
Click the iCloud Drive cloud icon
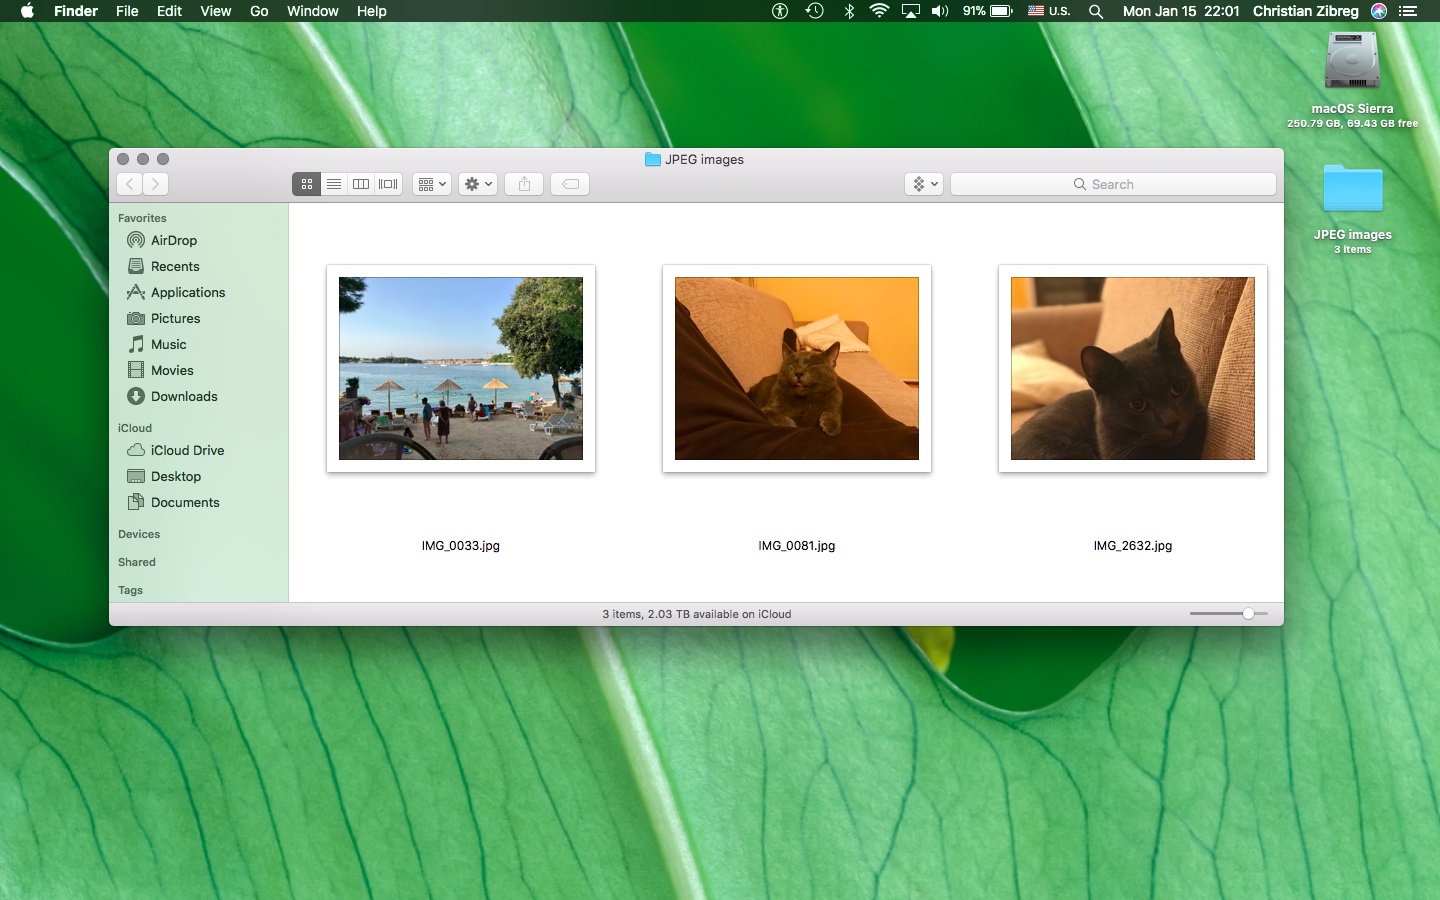coord(136,450)
